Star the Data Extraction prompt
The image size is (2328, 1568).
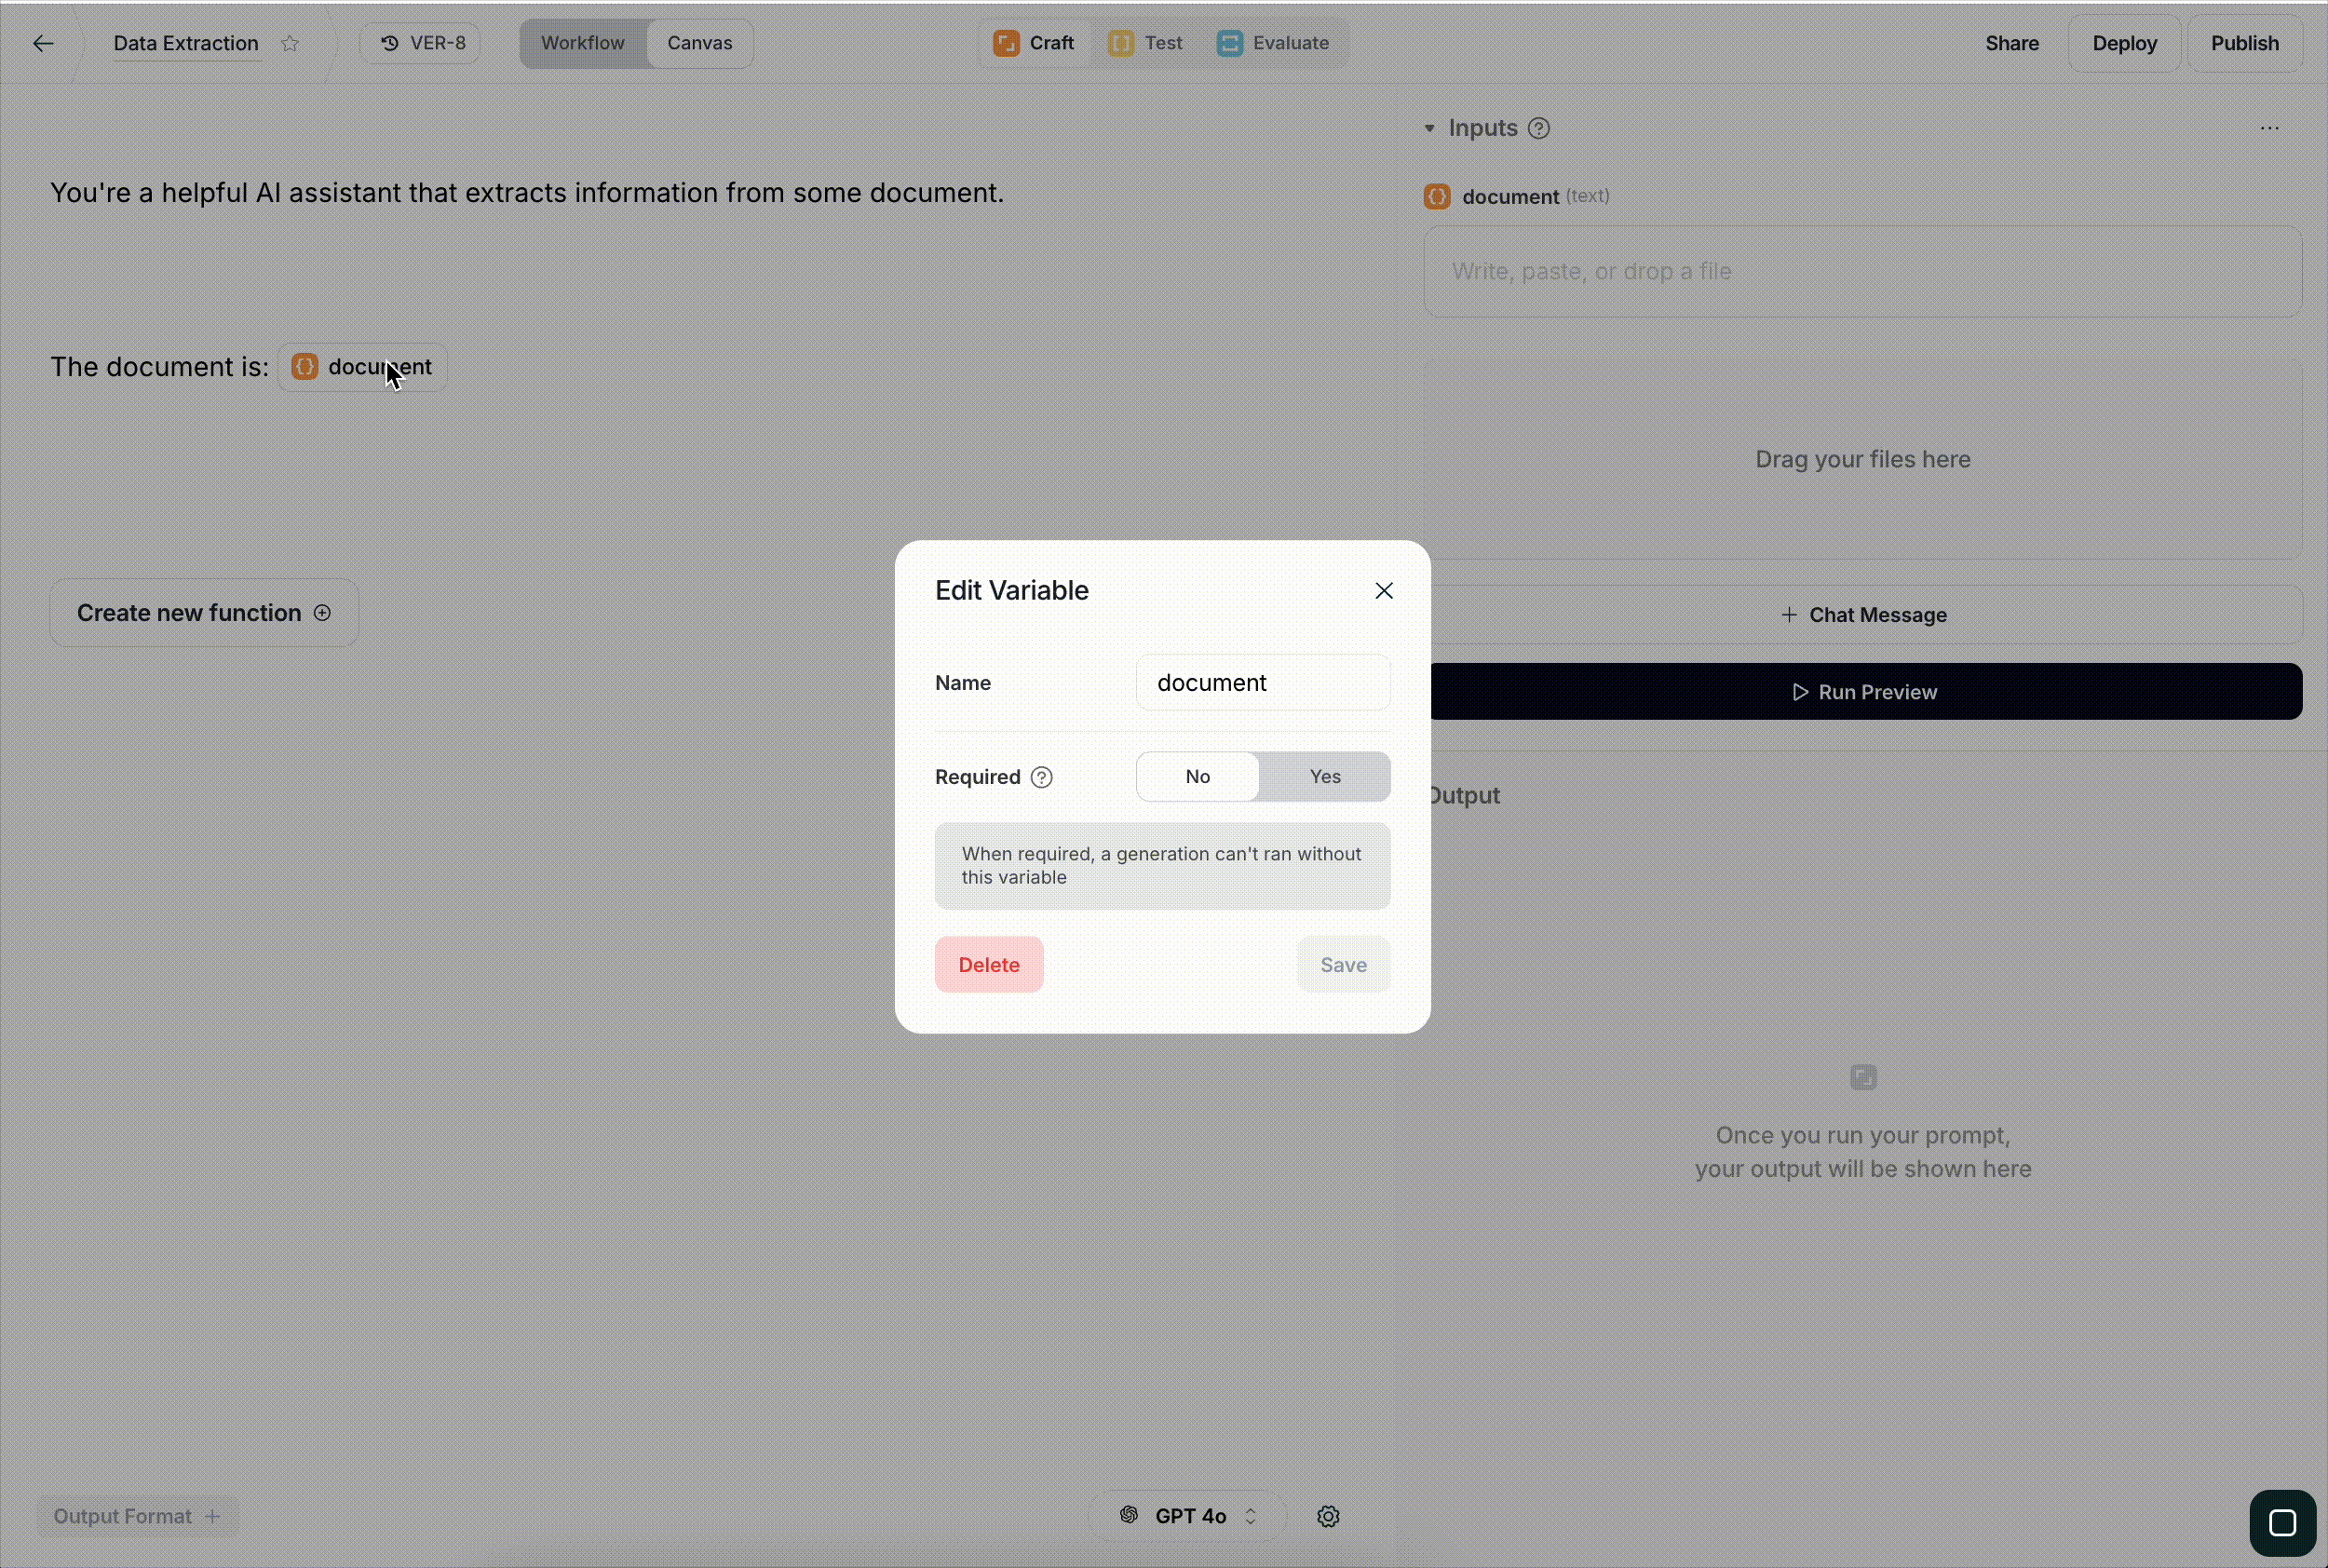pos(290,42)
